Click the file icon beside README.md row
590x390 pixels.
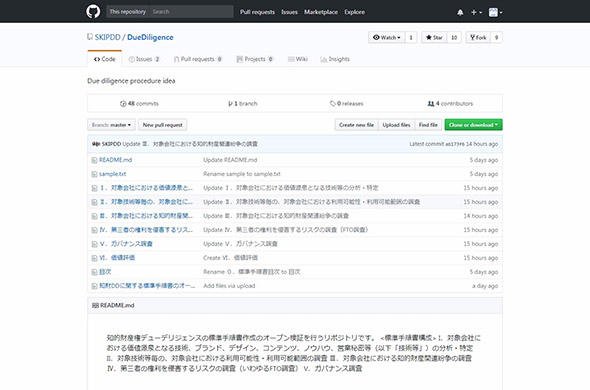point(94,160)
